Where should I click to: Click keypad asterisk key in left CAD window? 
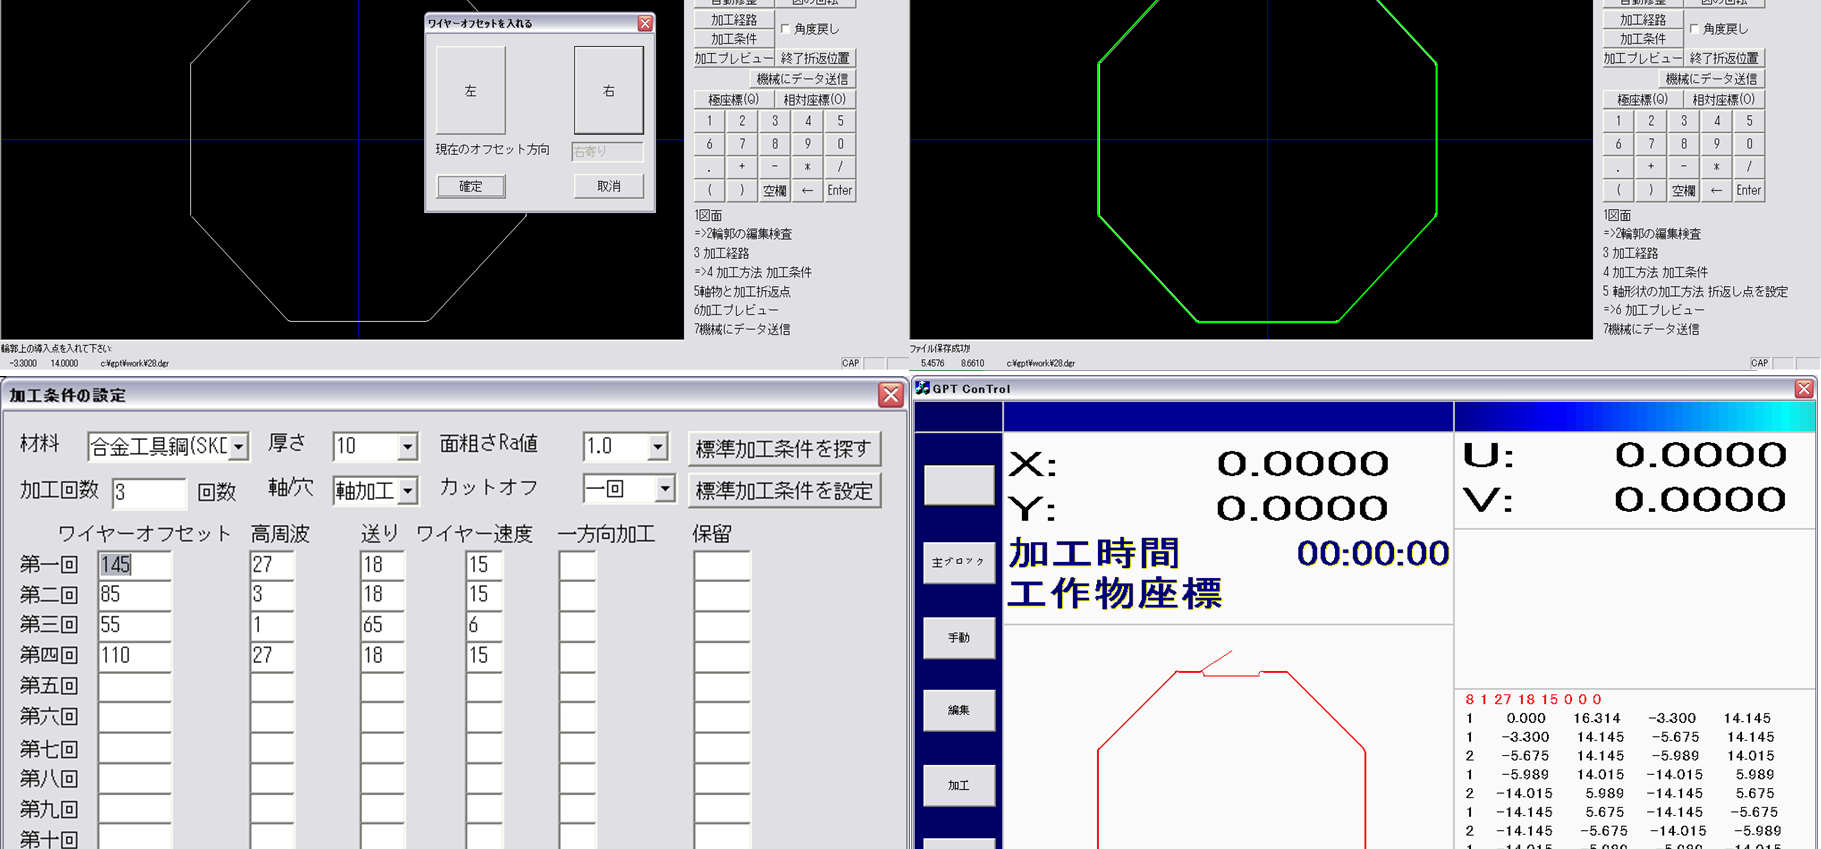(807, 167)
